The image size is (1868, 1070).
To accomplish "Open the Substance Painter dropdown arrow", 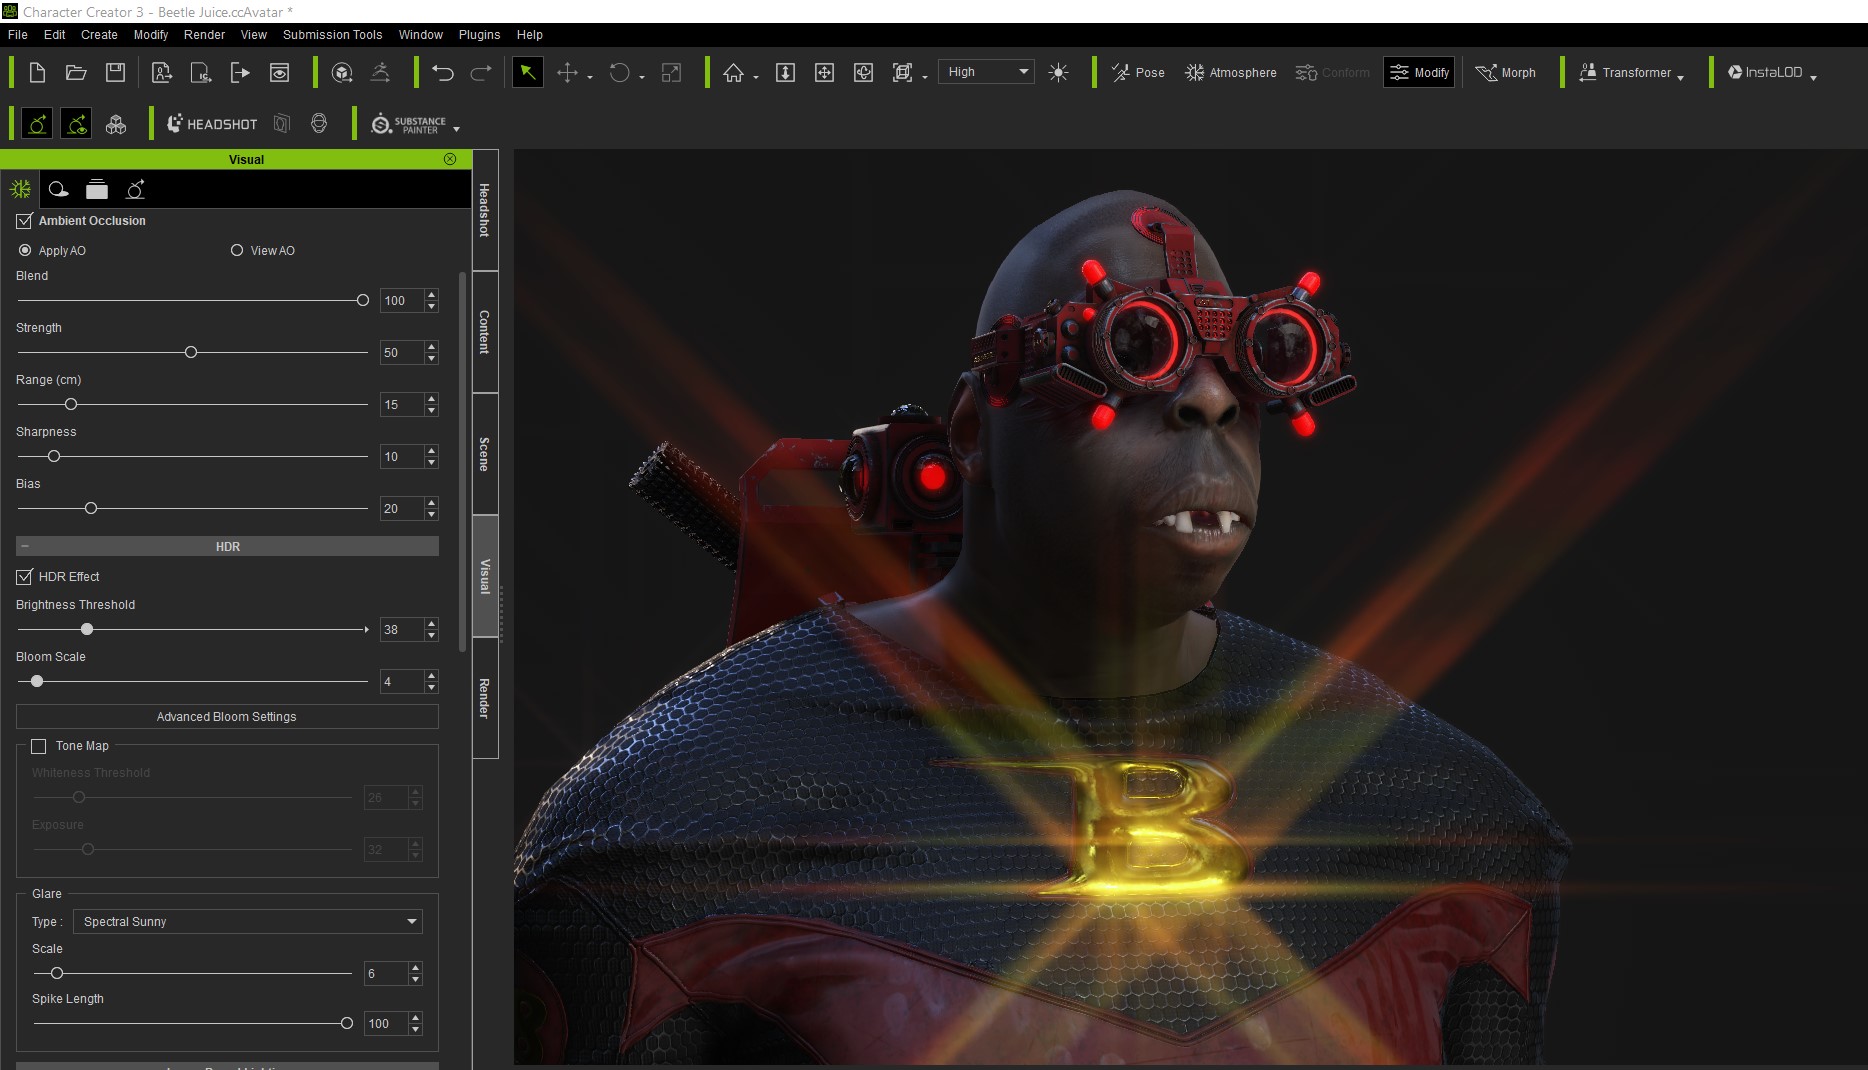I will (457, 129).
